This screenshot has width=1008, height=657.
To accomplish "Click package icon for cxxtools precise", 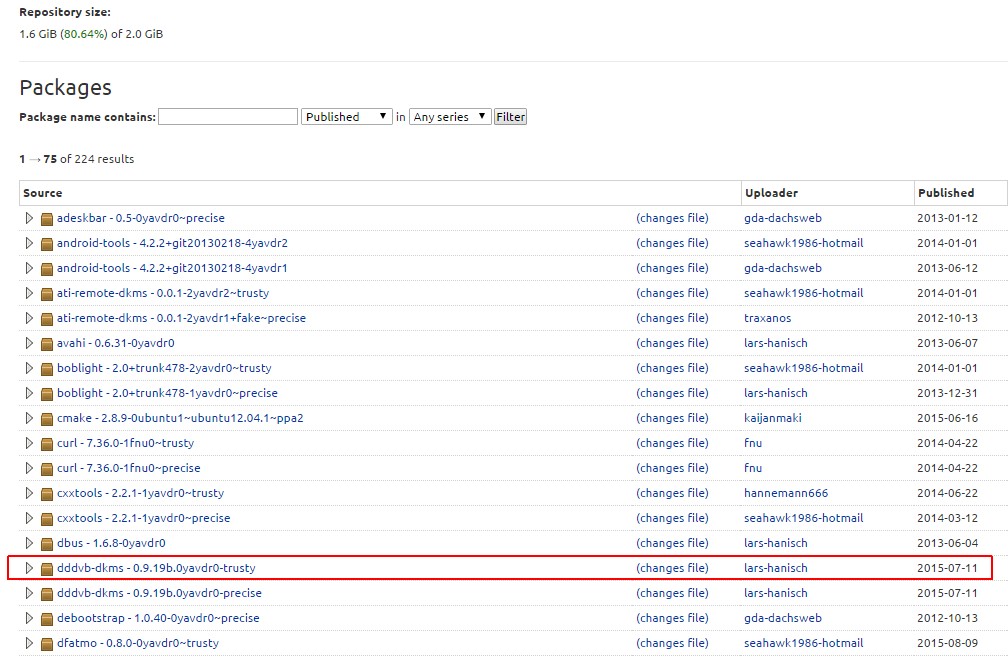I will [47, 519].
